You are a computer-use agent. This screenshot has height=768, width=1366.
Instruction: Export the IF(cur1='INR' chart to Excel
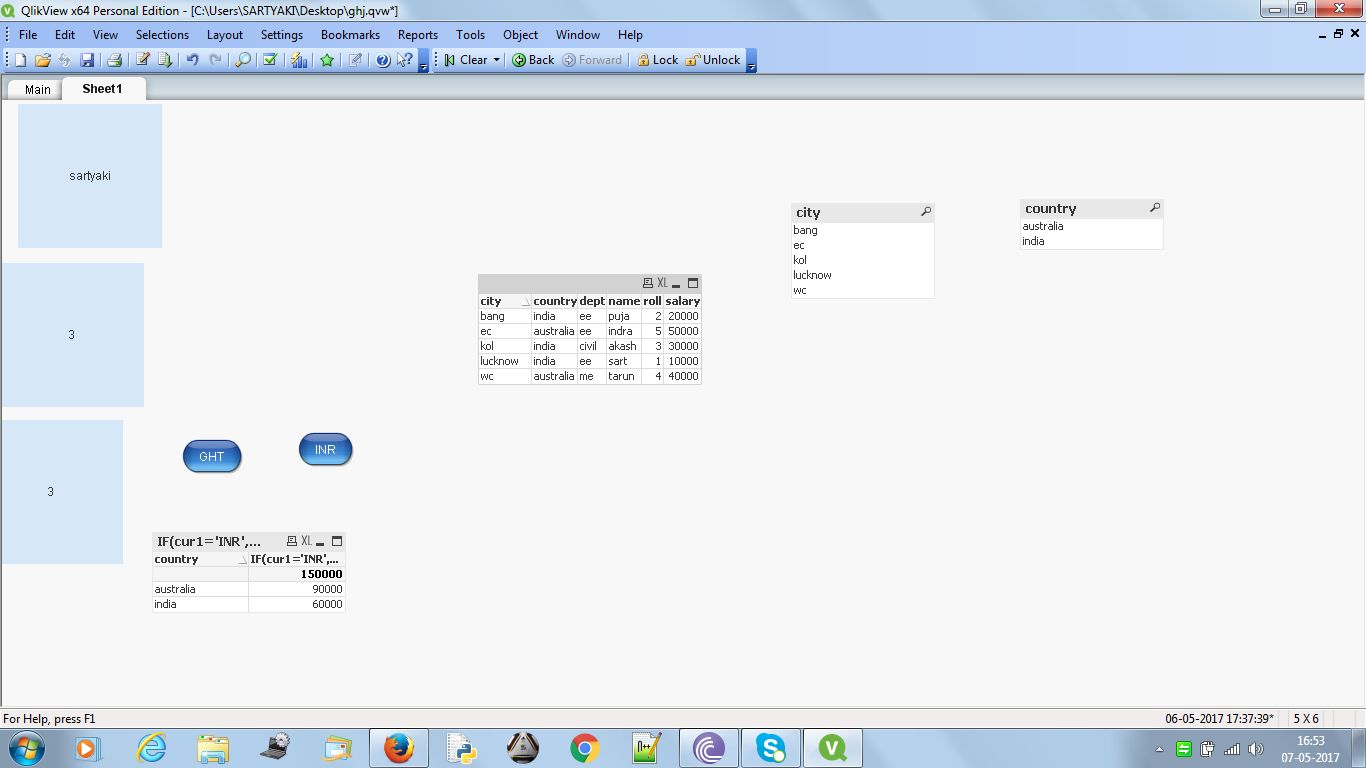click(x=306, y=541)
